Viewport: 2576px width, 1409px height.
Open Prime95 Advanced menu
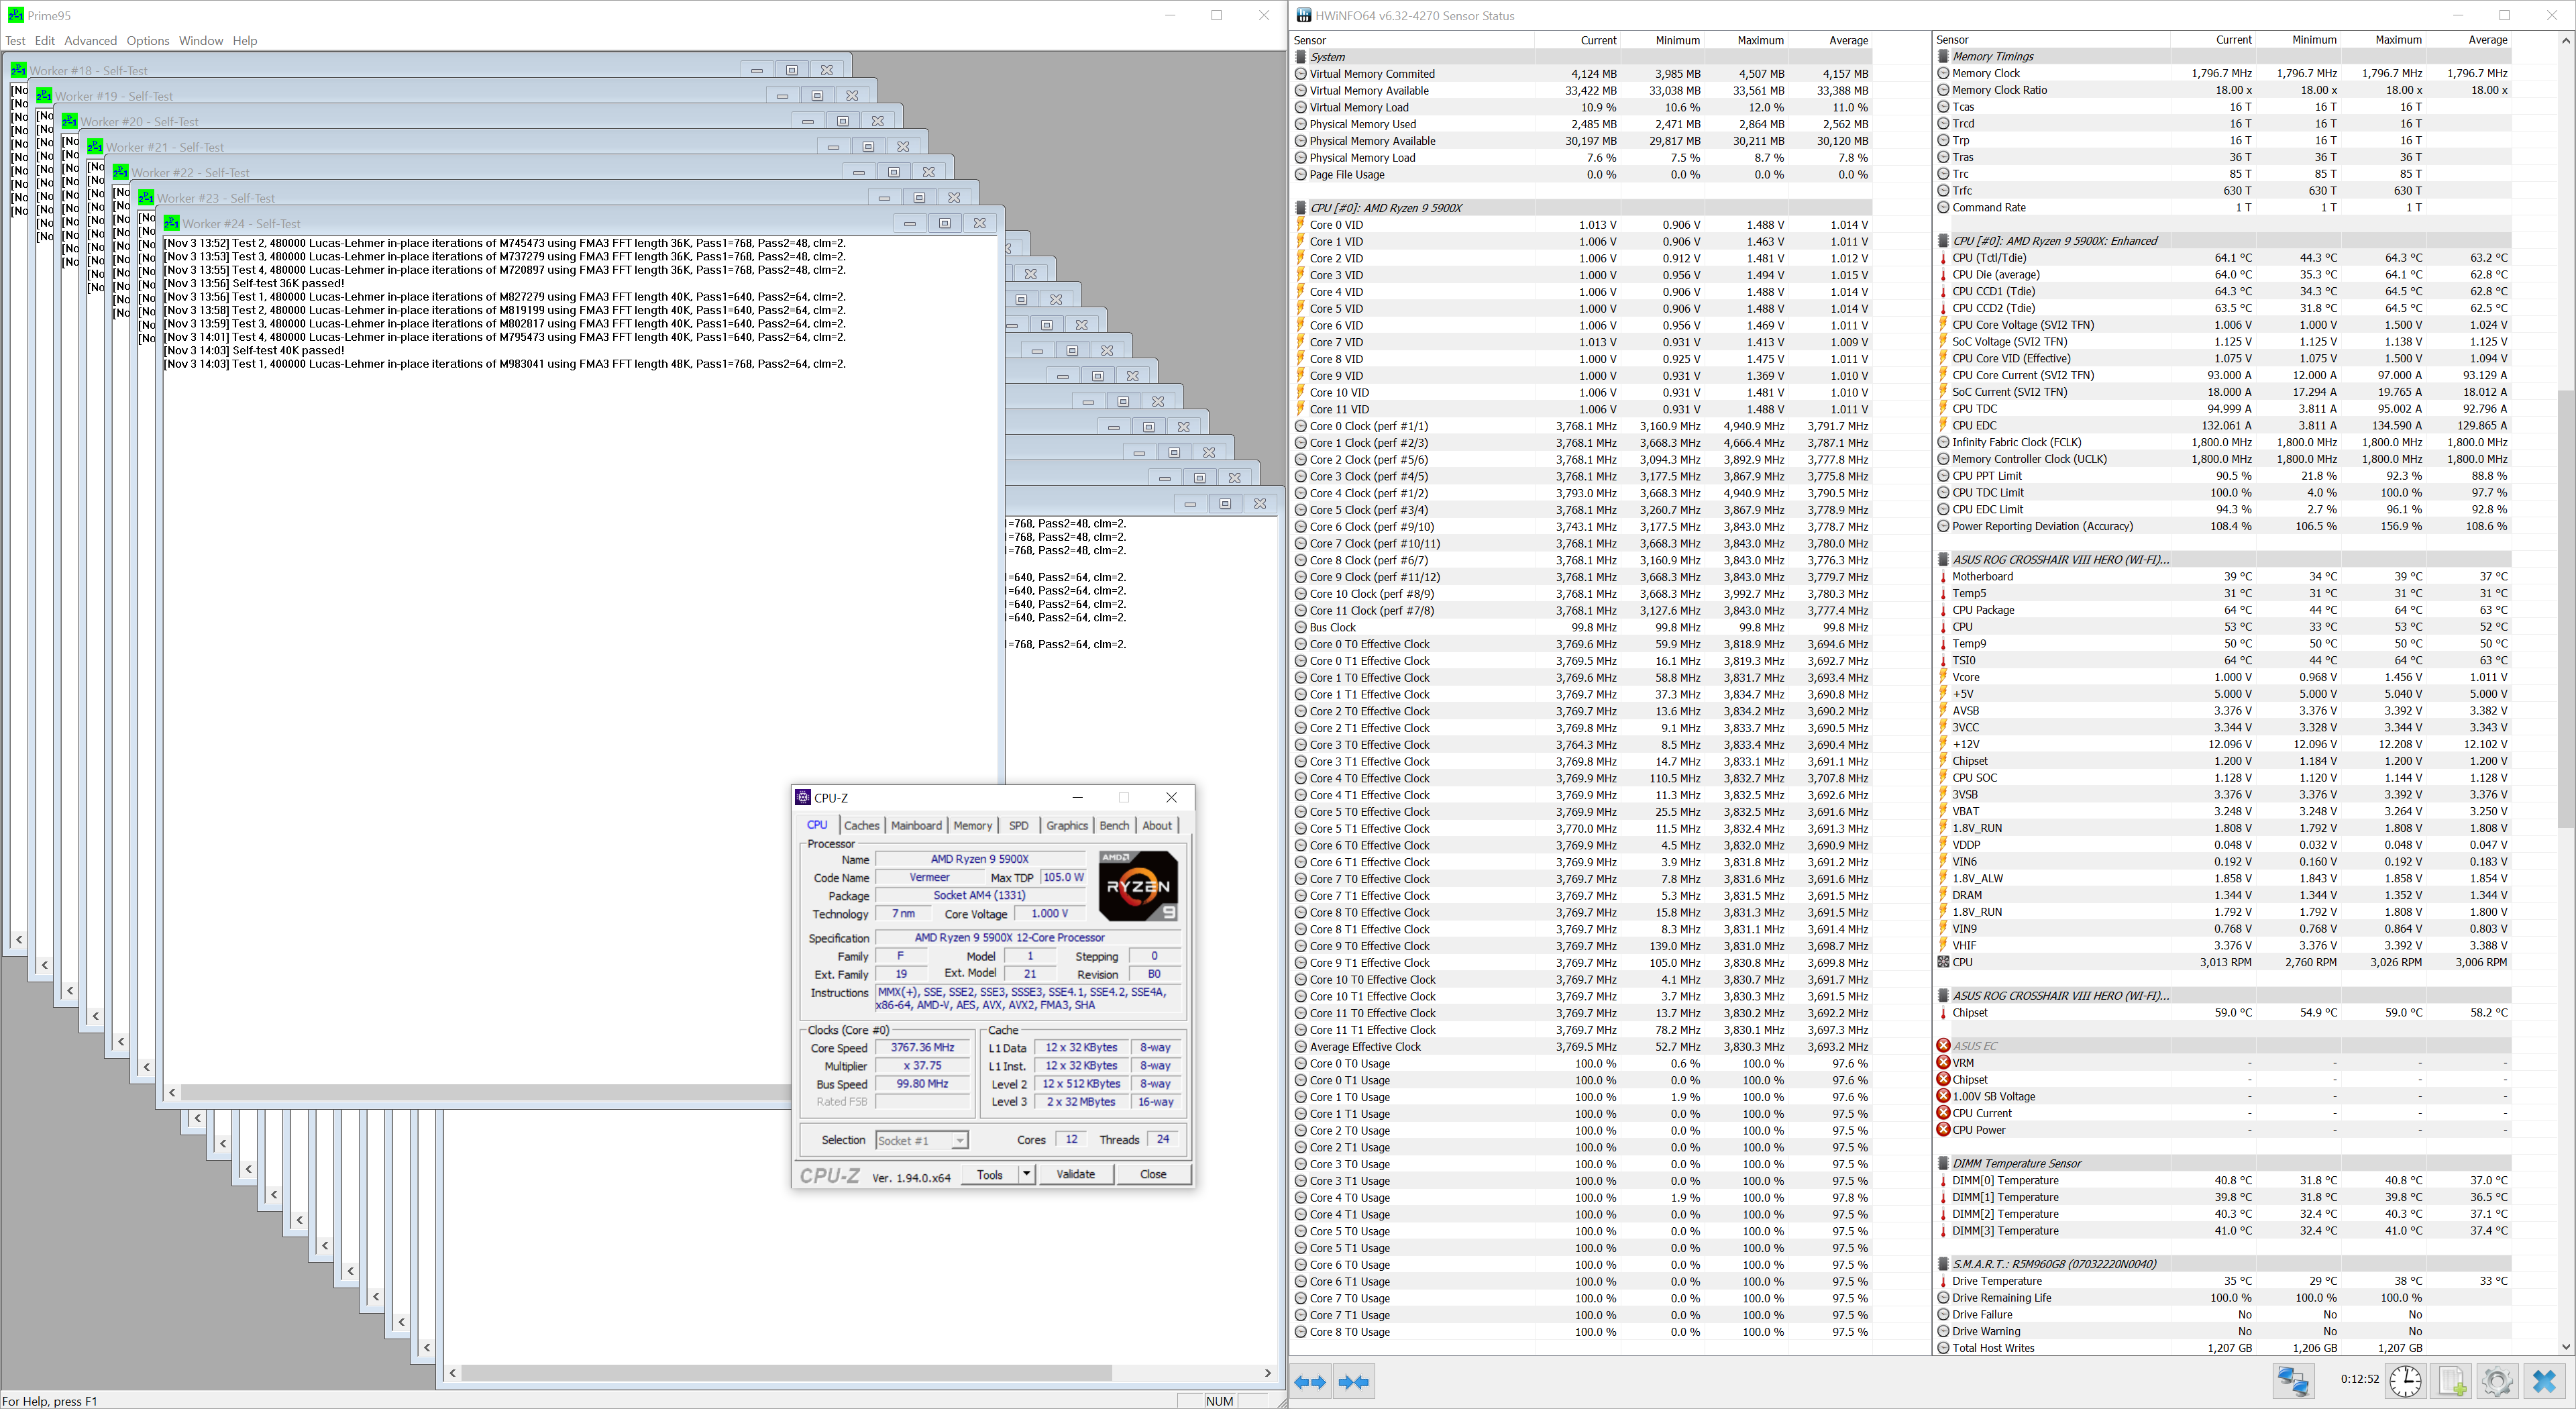tap(90, 41)
